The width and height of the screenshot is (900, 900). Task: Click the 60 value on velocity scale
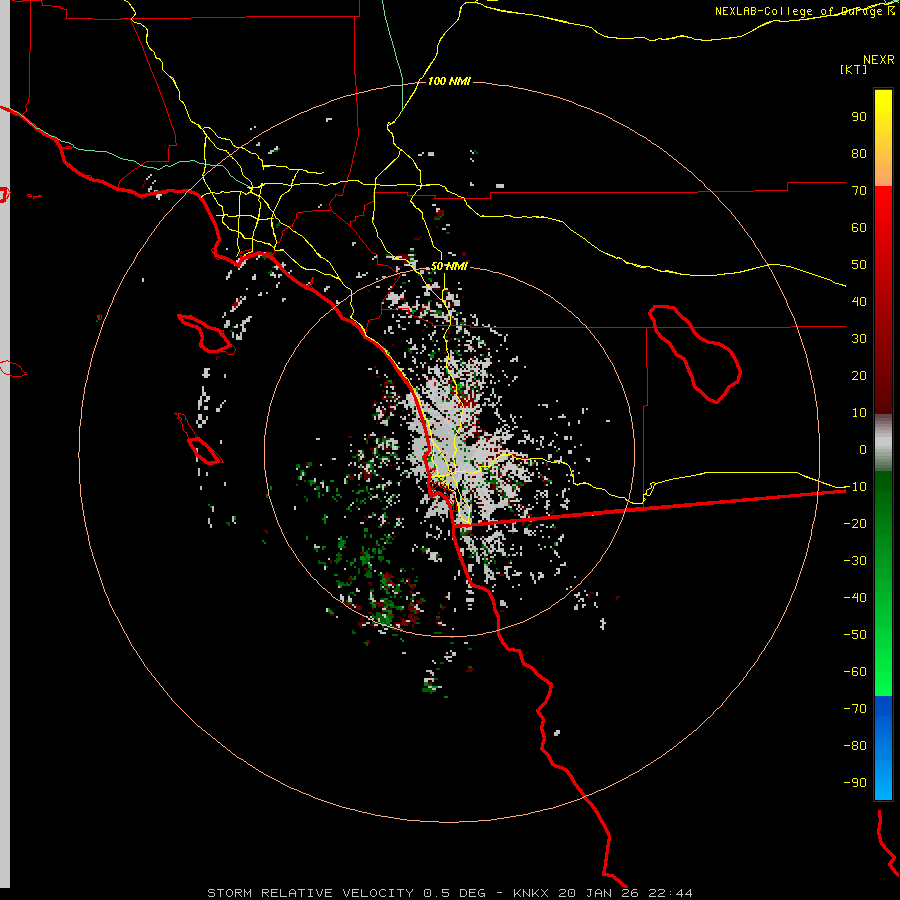859,228
